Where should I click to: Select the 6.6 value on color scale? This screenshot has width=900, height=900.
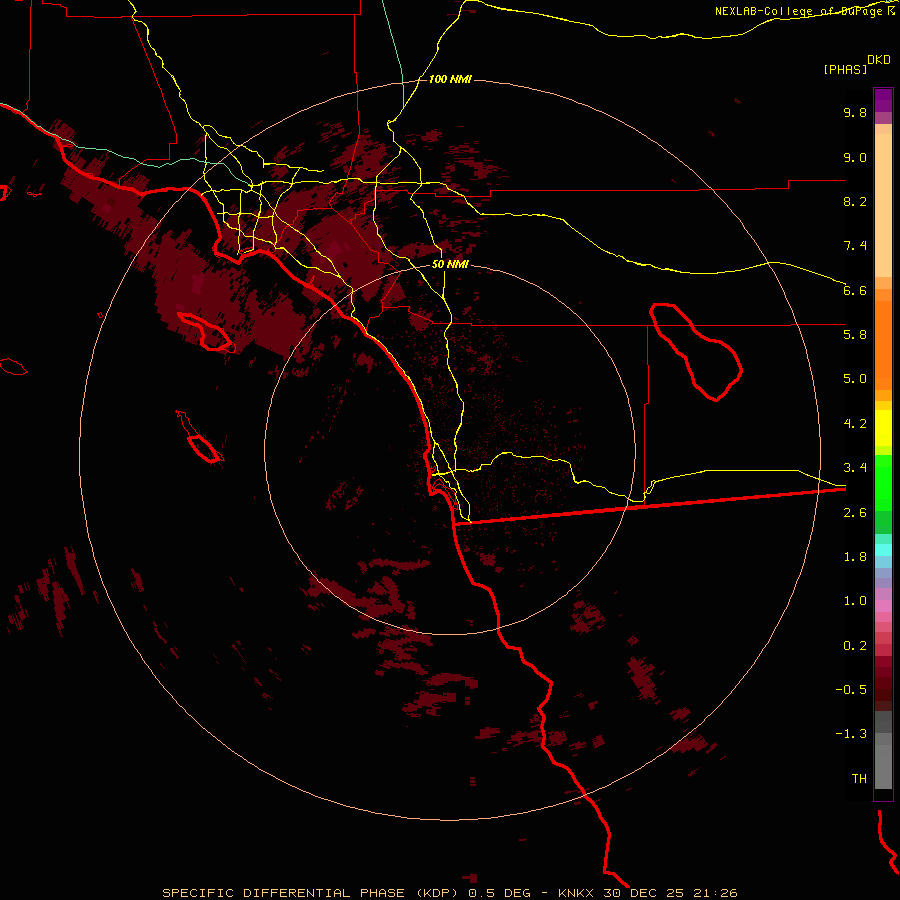point(855,290)
